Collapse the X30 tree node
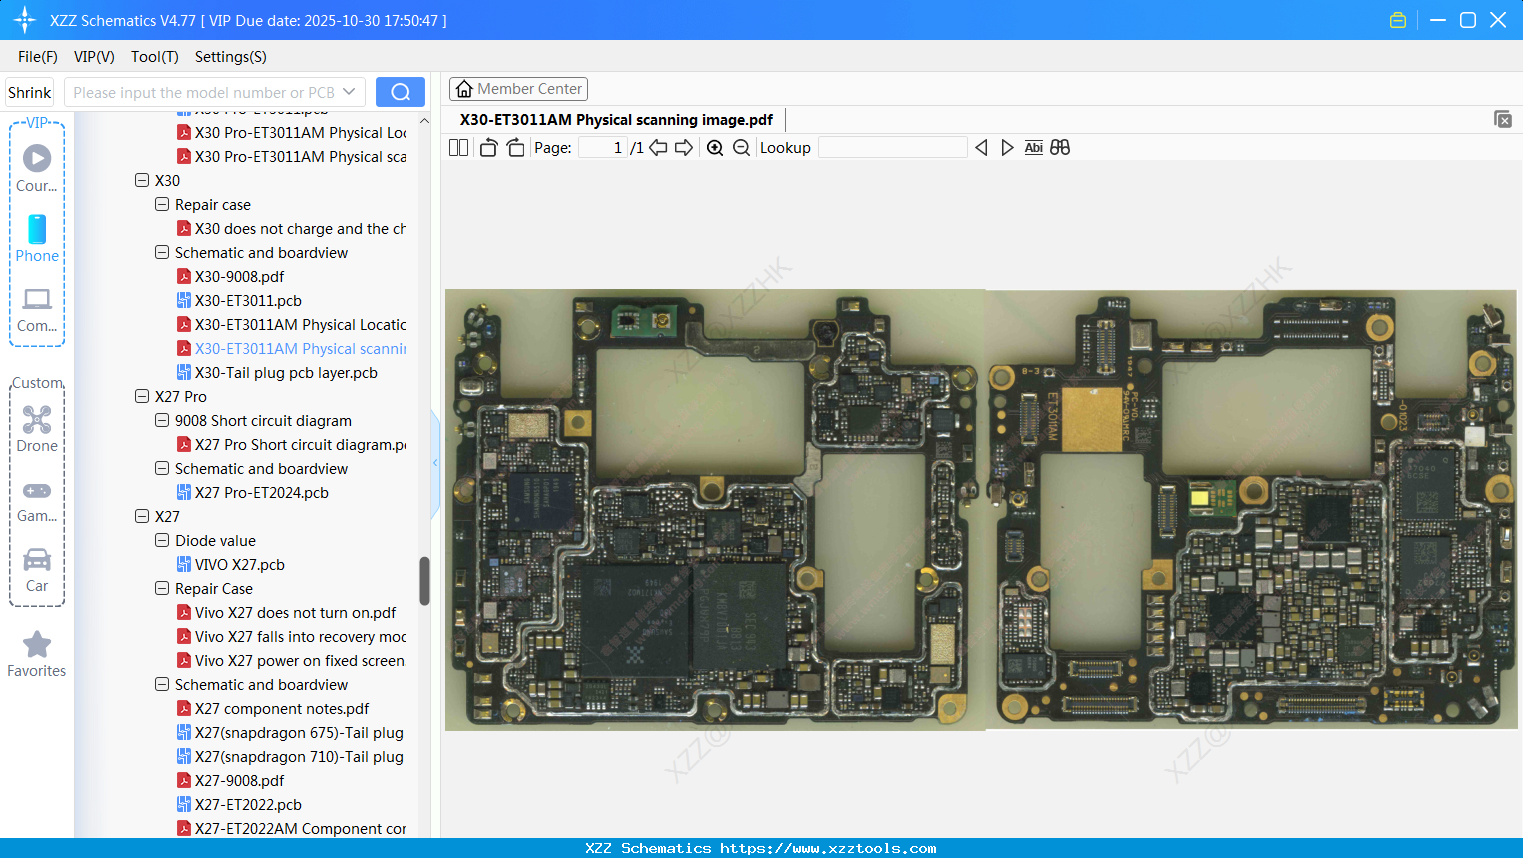Viewport: 1523px width, 858px height. click(x=142, y=181)
